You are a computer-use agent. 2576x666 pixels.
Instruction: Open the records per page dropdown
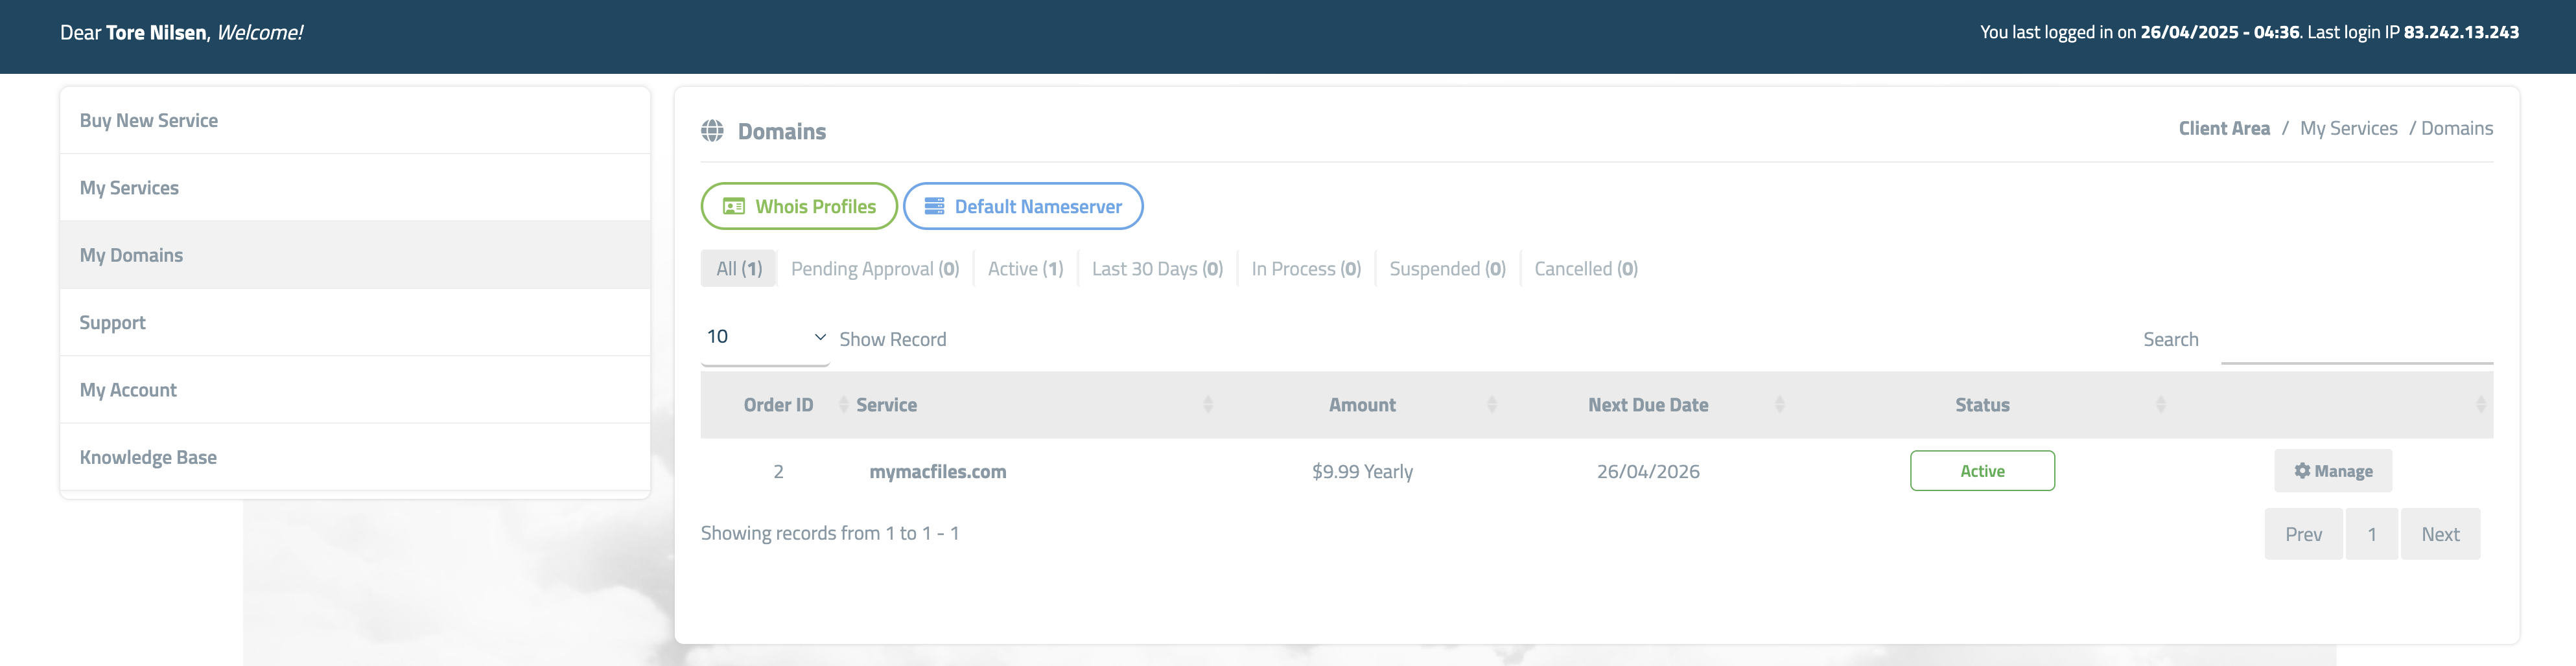(765, 337)
